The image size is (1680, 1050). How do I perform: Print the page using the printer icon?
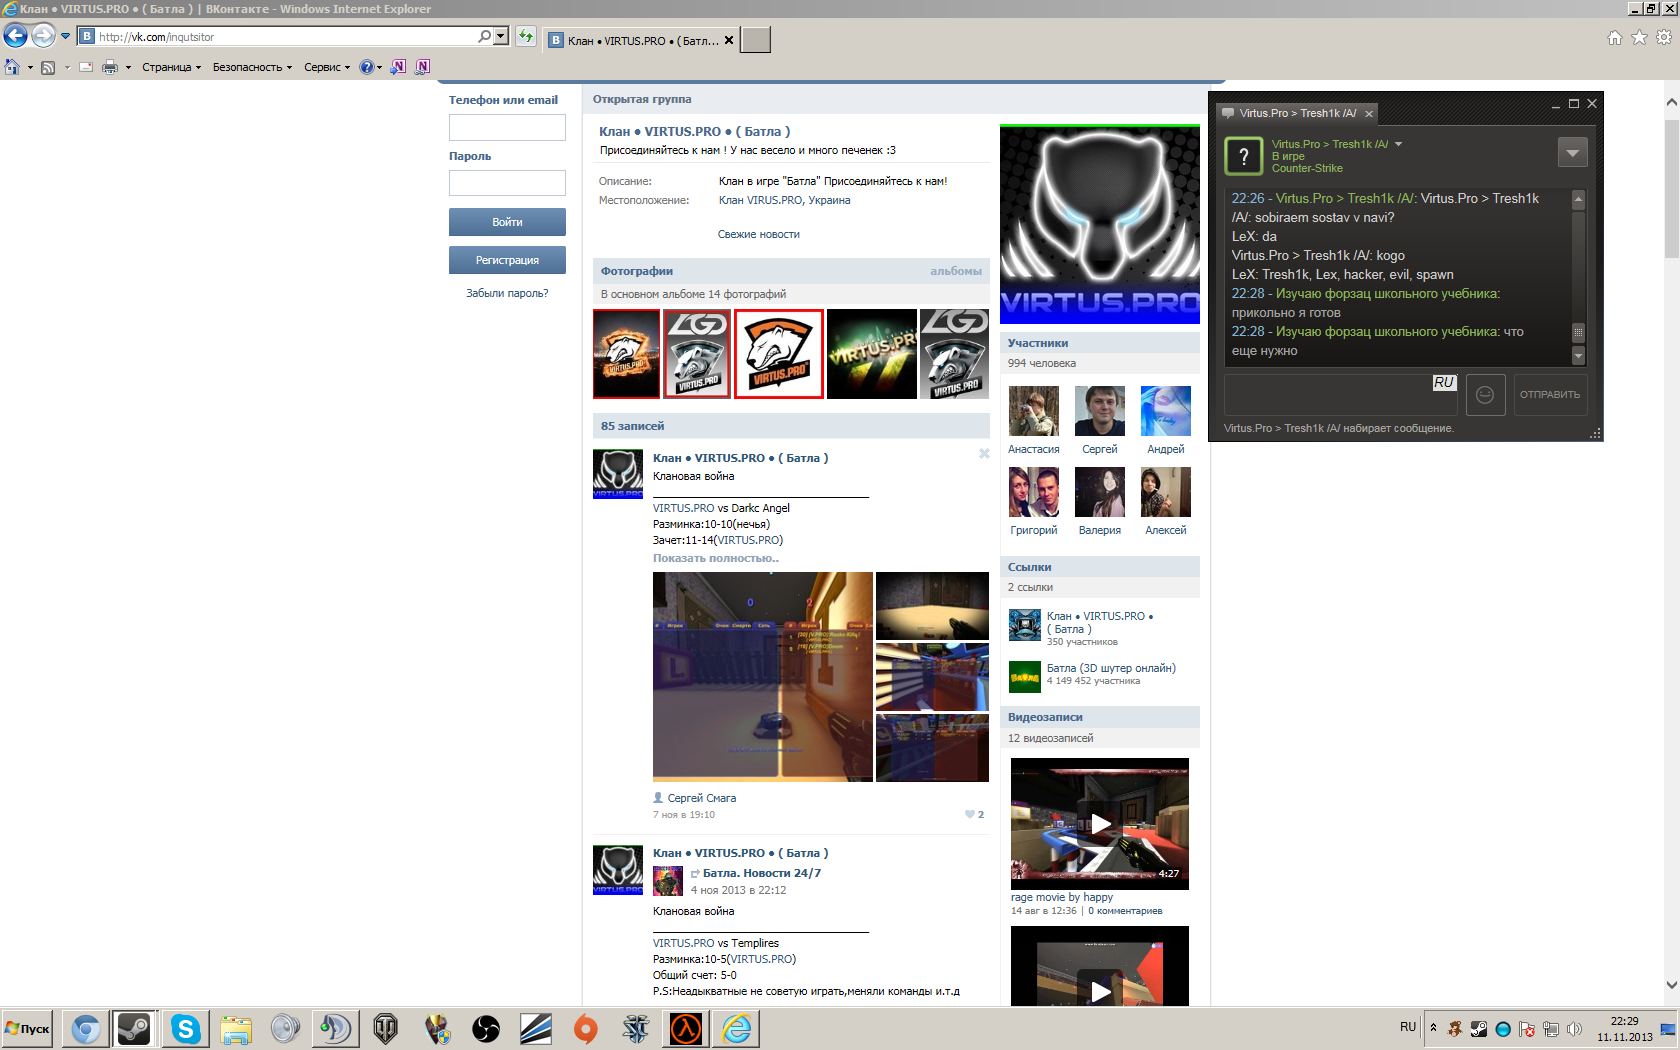110,67
